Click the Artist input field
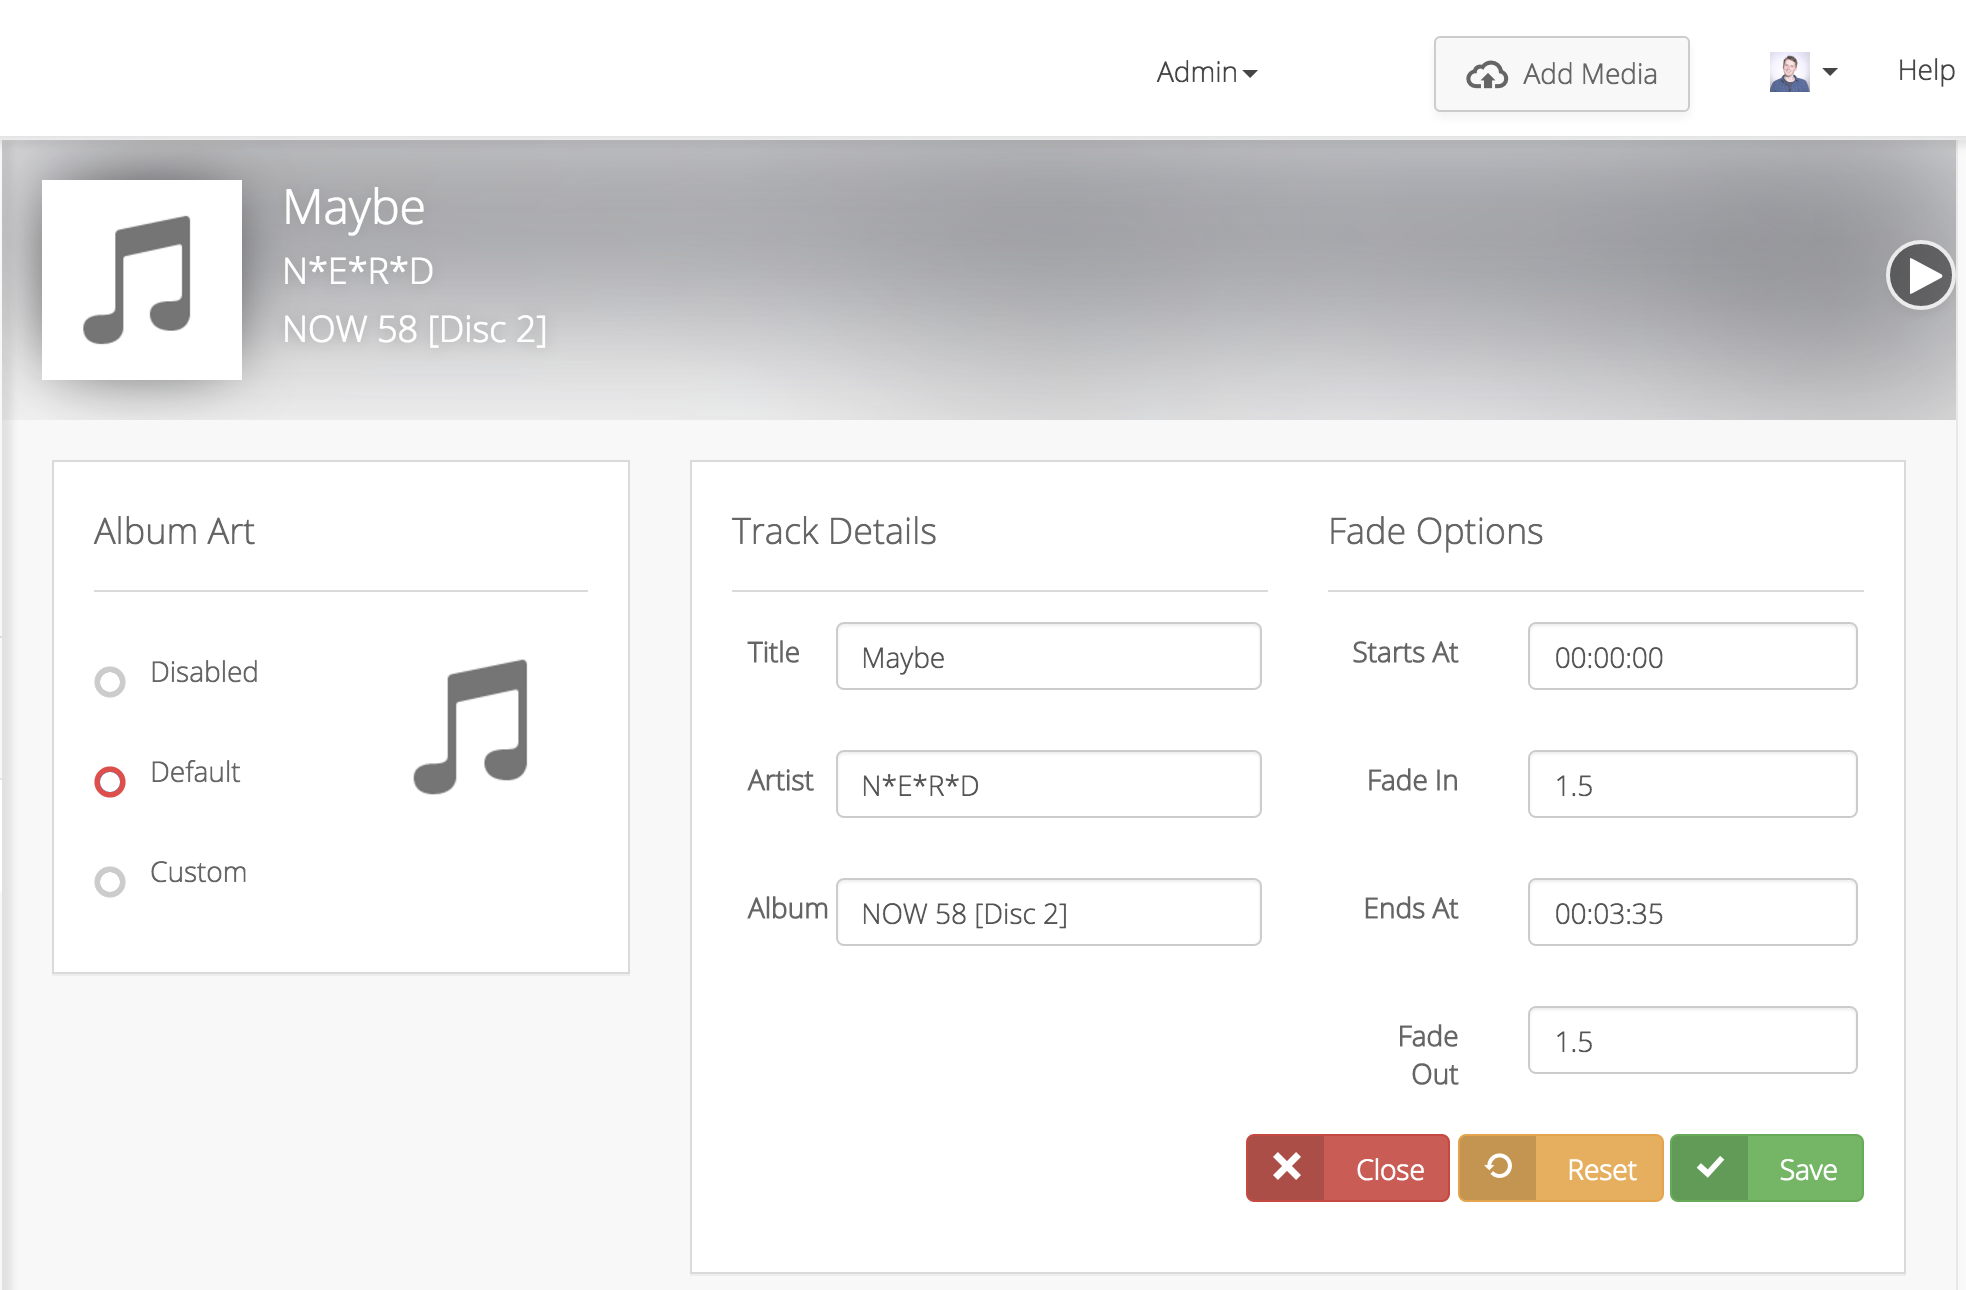This screenshot has height=1290, width=1966. pos(1048,784)
